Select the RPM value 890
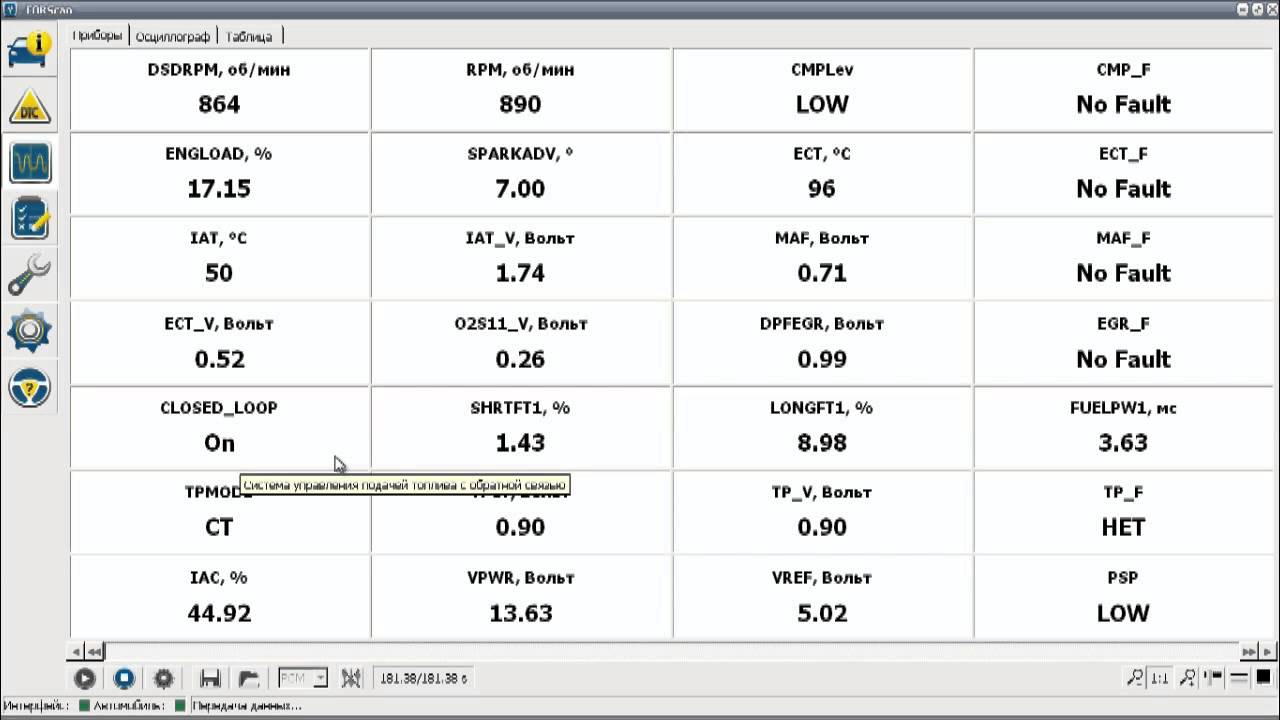 coord(520,104)
